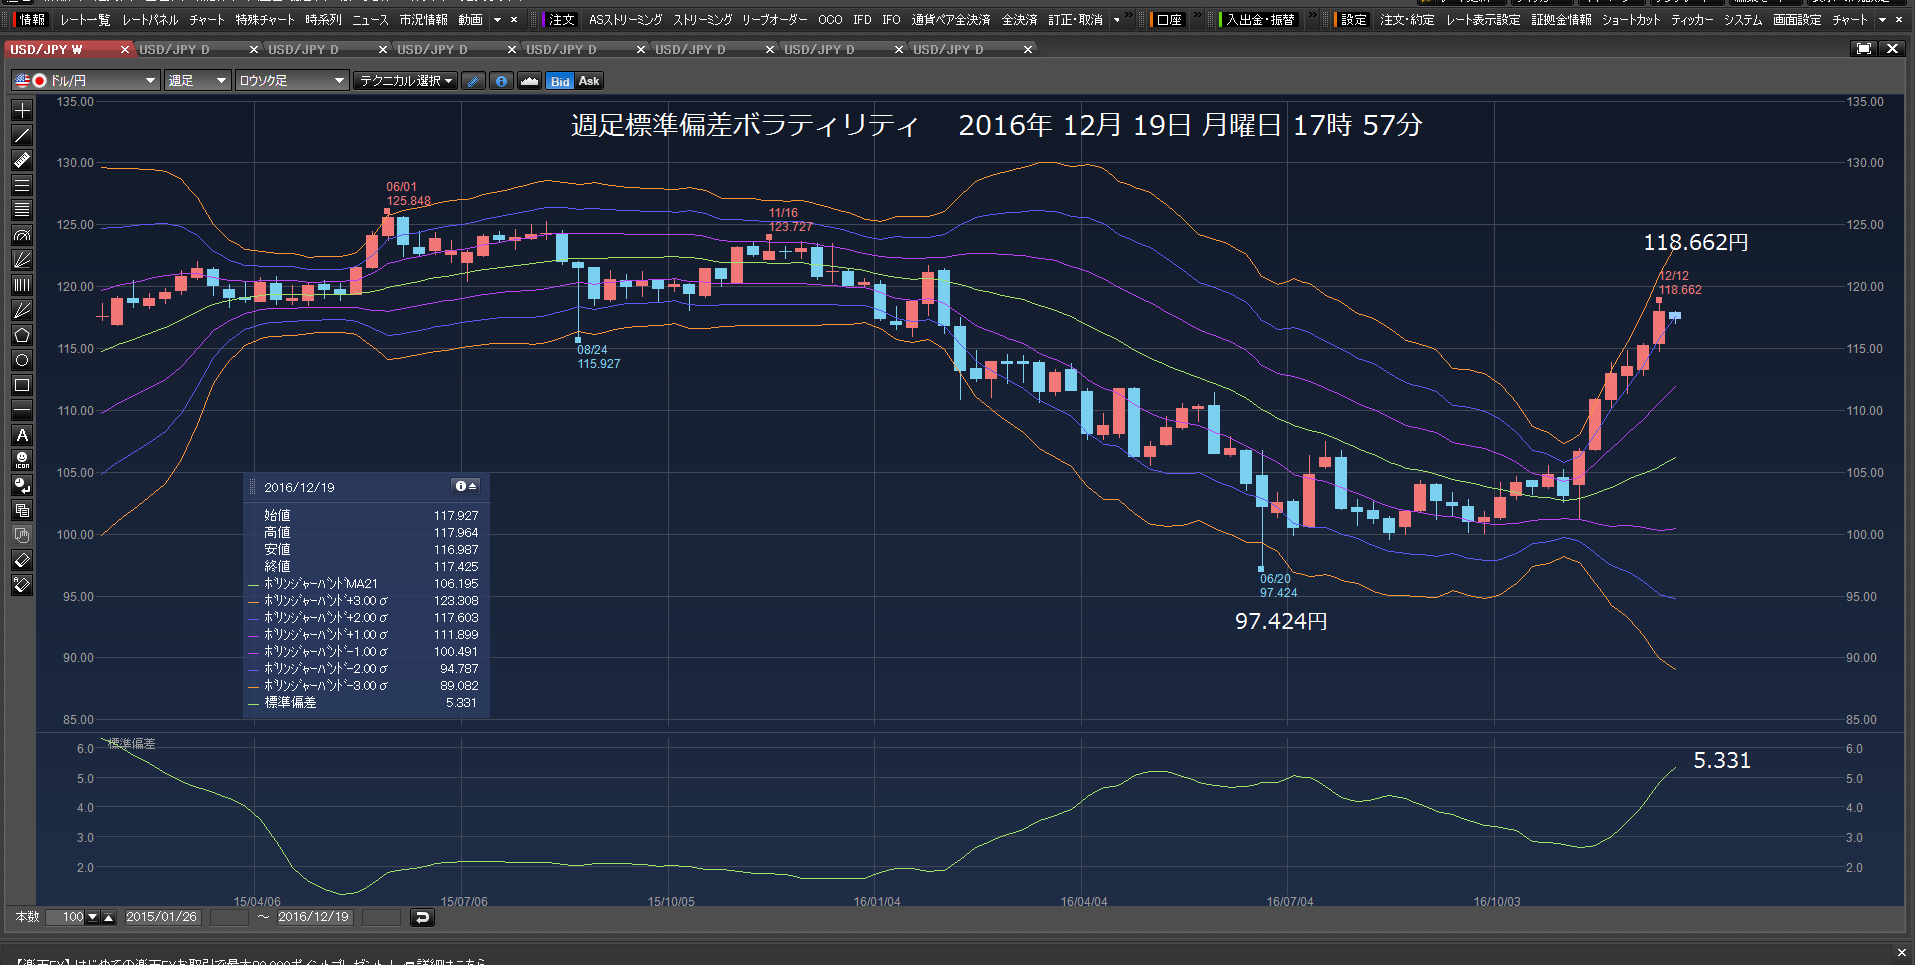Click the bar count up stepper arrow
The image size is (1915, 965).
[x=109, y=917]
